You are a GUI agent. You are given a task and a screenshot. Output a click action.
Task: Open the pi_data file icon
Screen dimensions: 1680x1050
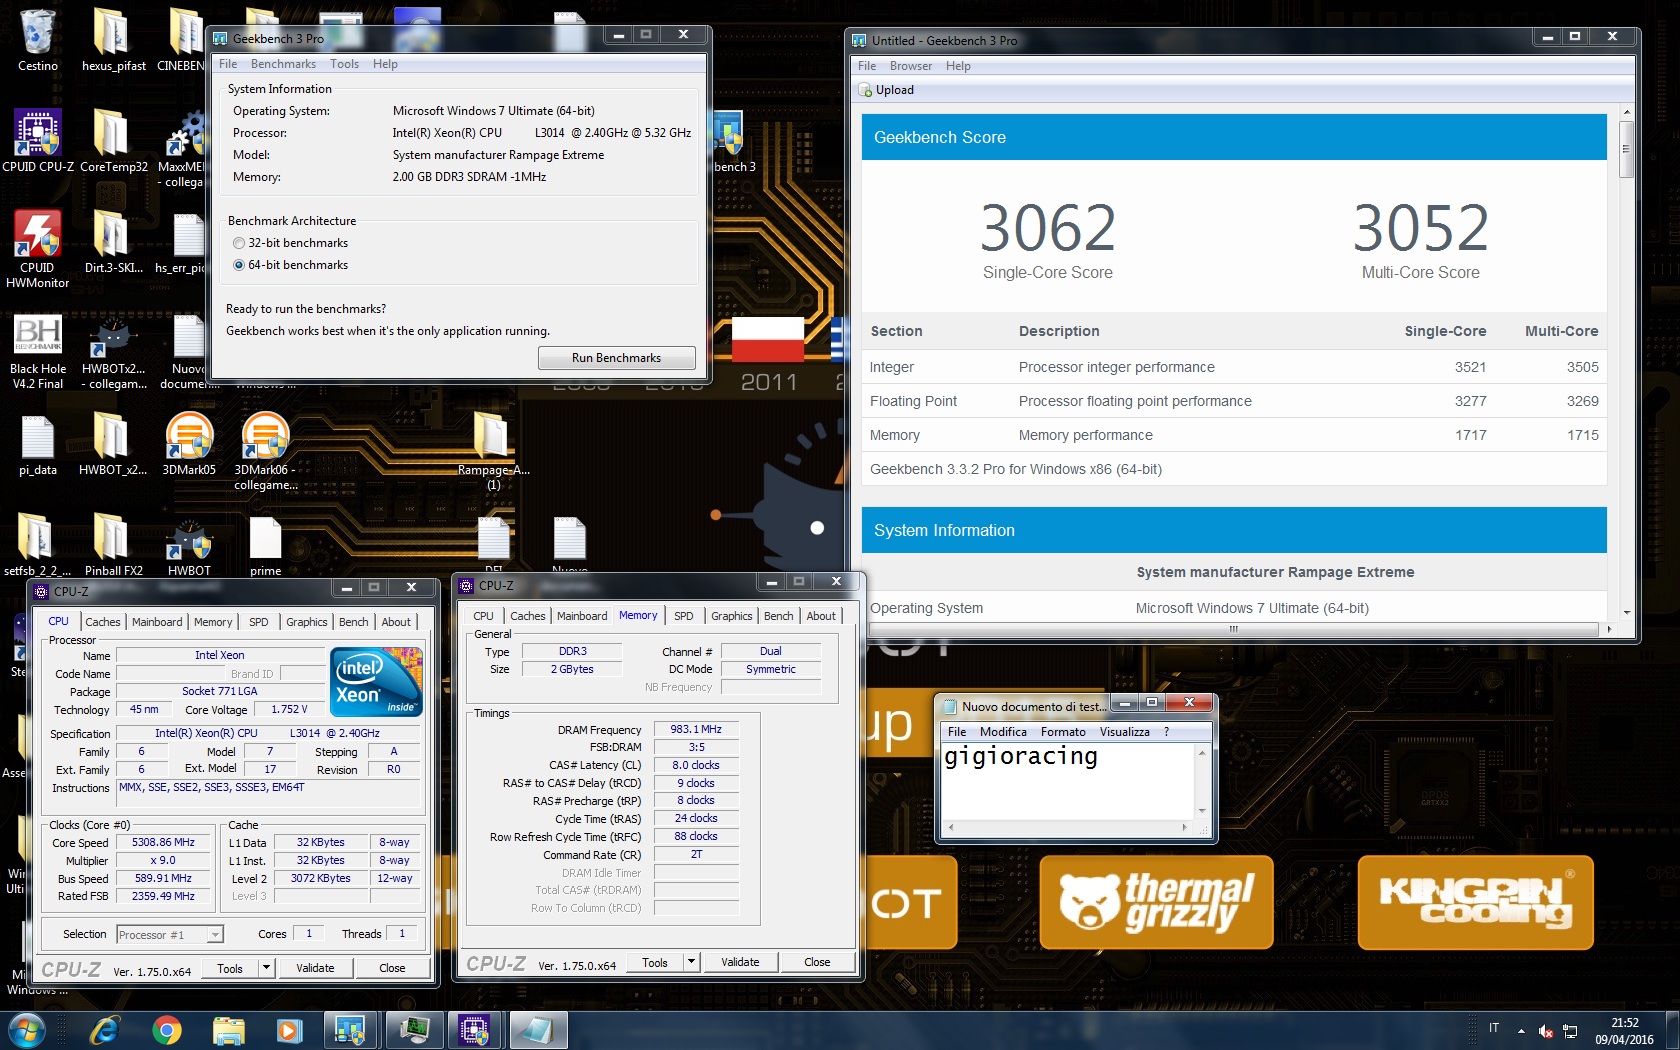point(38,444)
